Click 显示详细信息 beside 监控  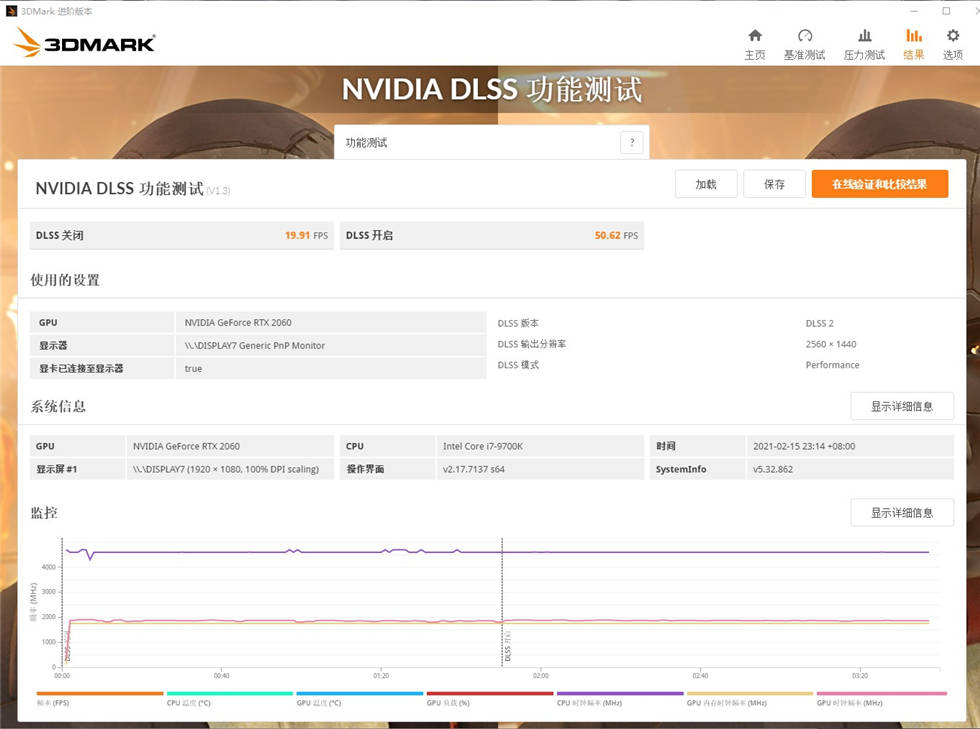(902, 513)
